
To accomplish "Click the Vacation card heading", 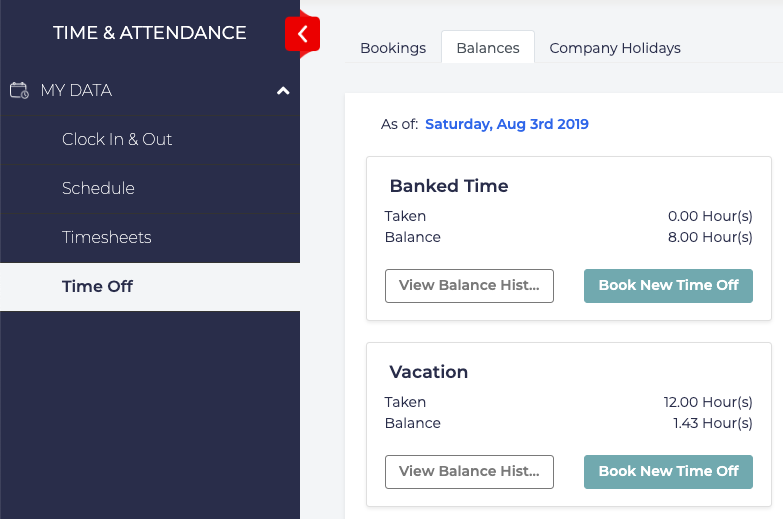I will coord(429,372).
